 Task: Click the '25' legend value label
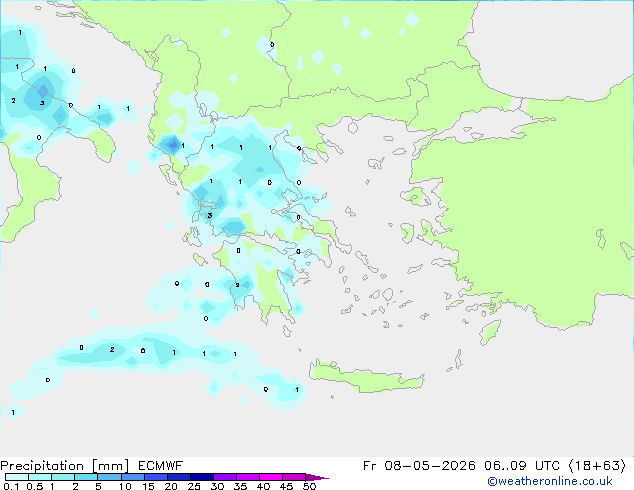tap(194, 486)
